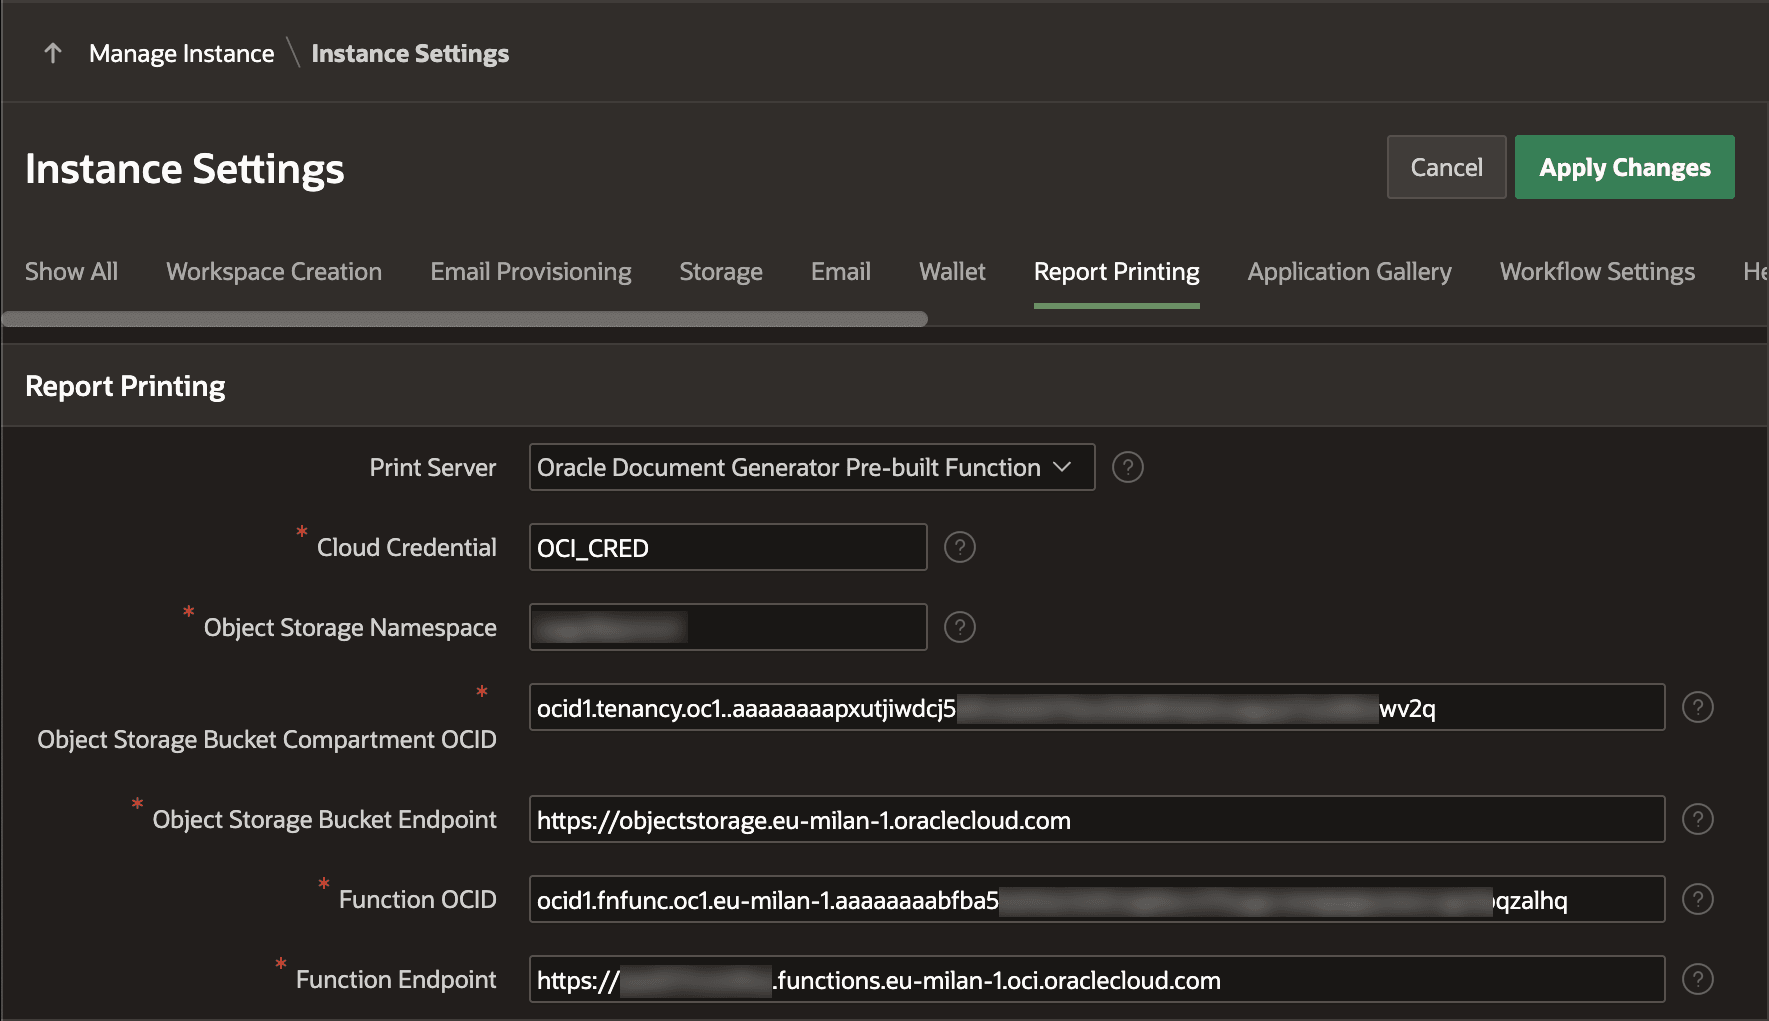Open help for Function Endpoint field
Image resolution: width=1769 pixels, height=1021 pixels.
(x=1697, y=979)
